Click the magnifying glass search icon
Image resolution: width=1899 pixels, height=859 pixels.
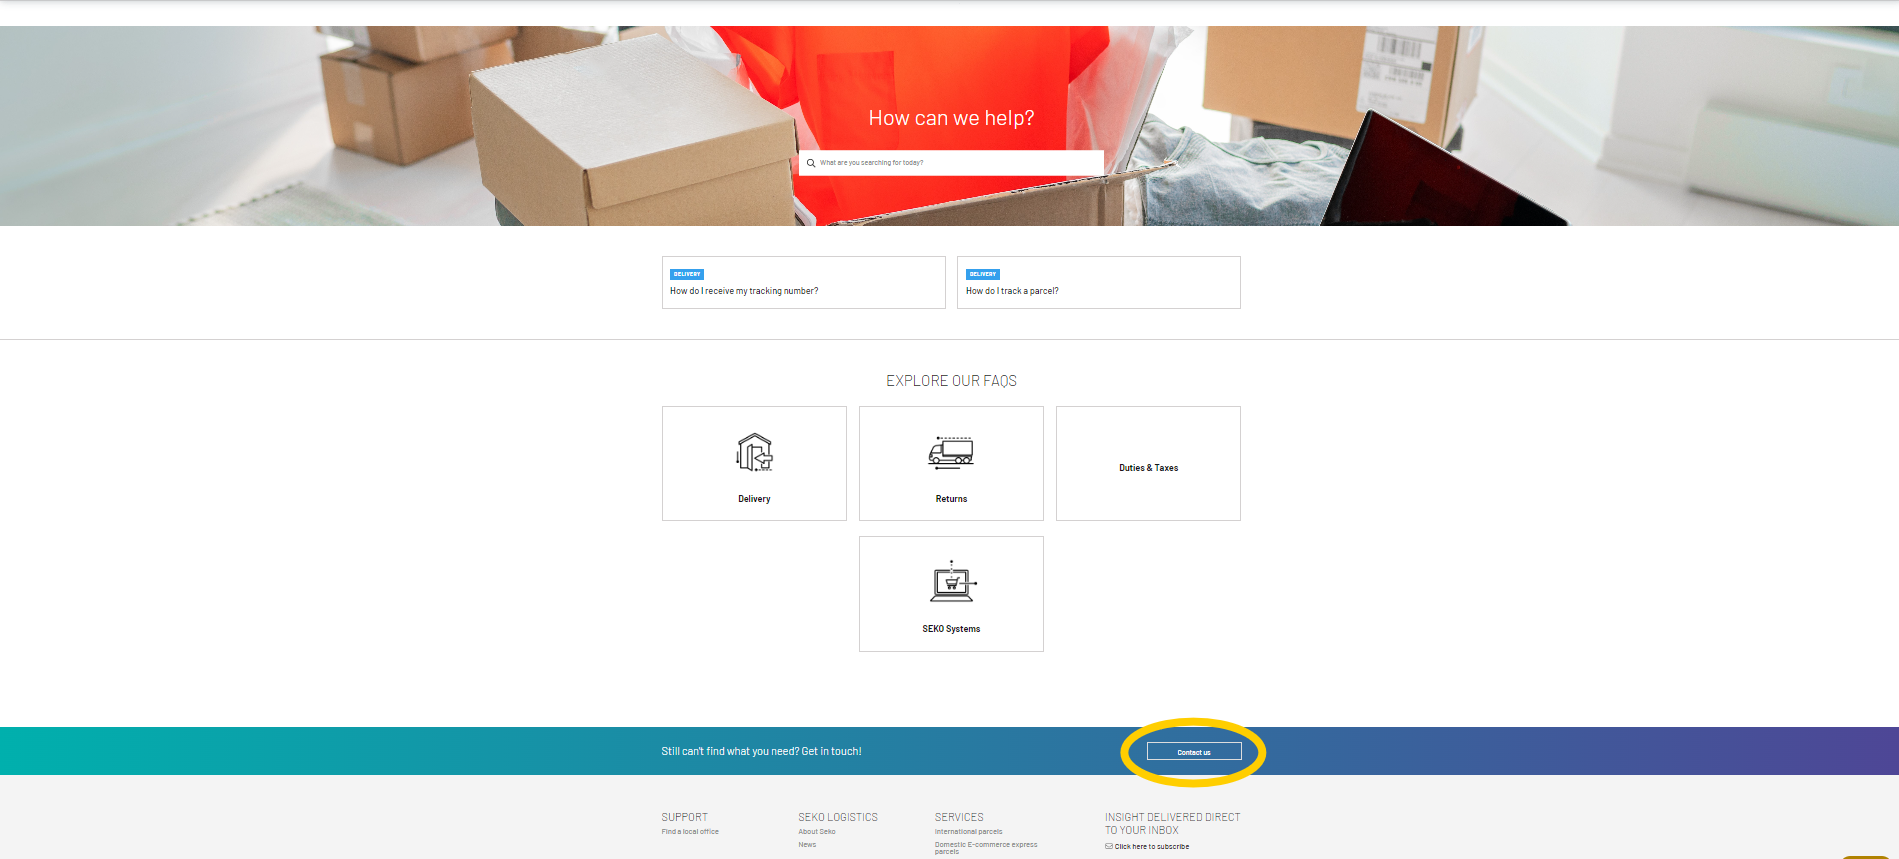[x=811, y=163]
